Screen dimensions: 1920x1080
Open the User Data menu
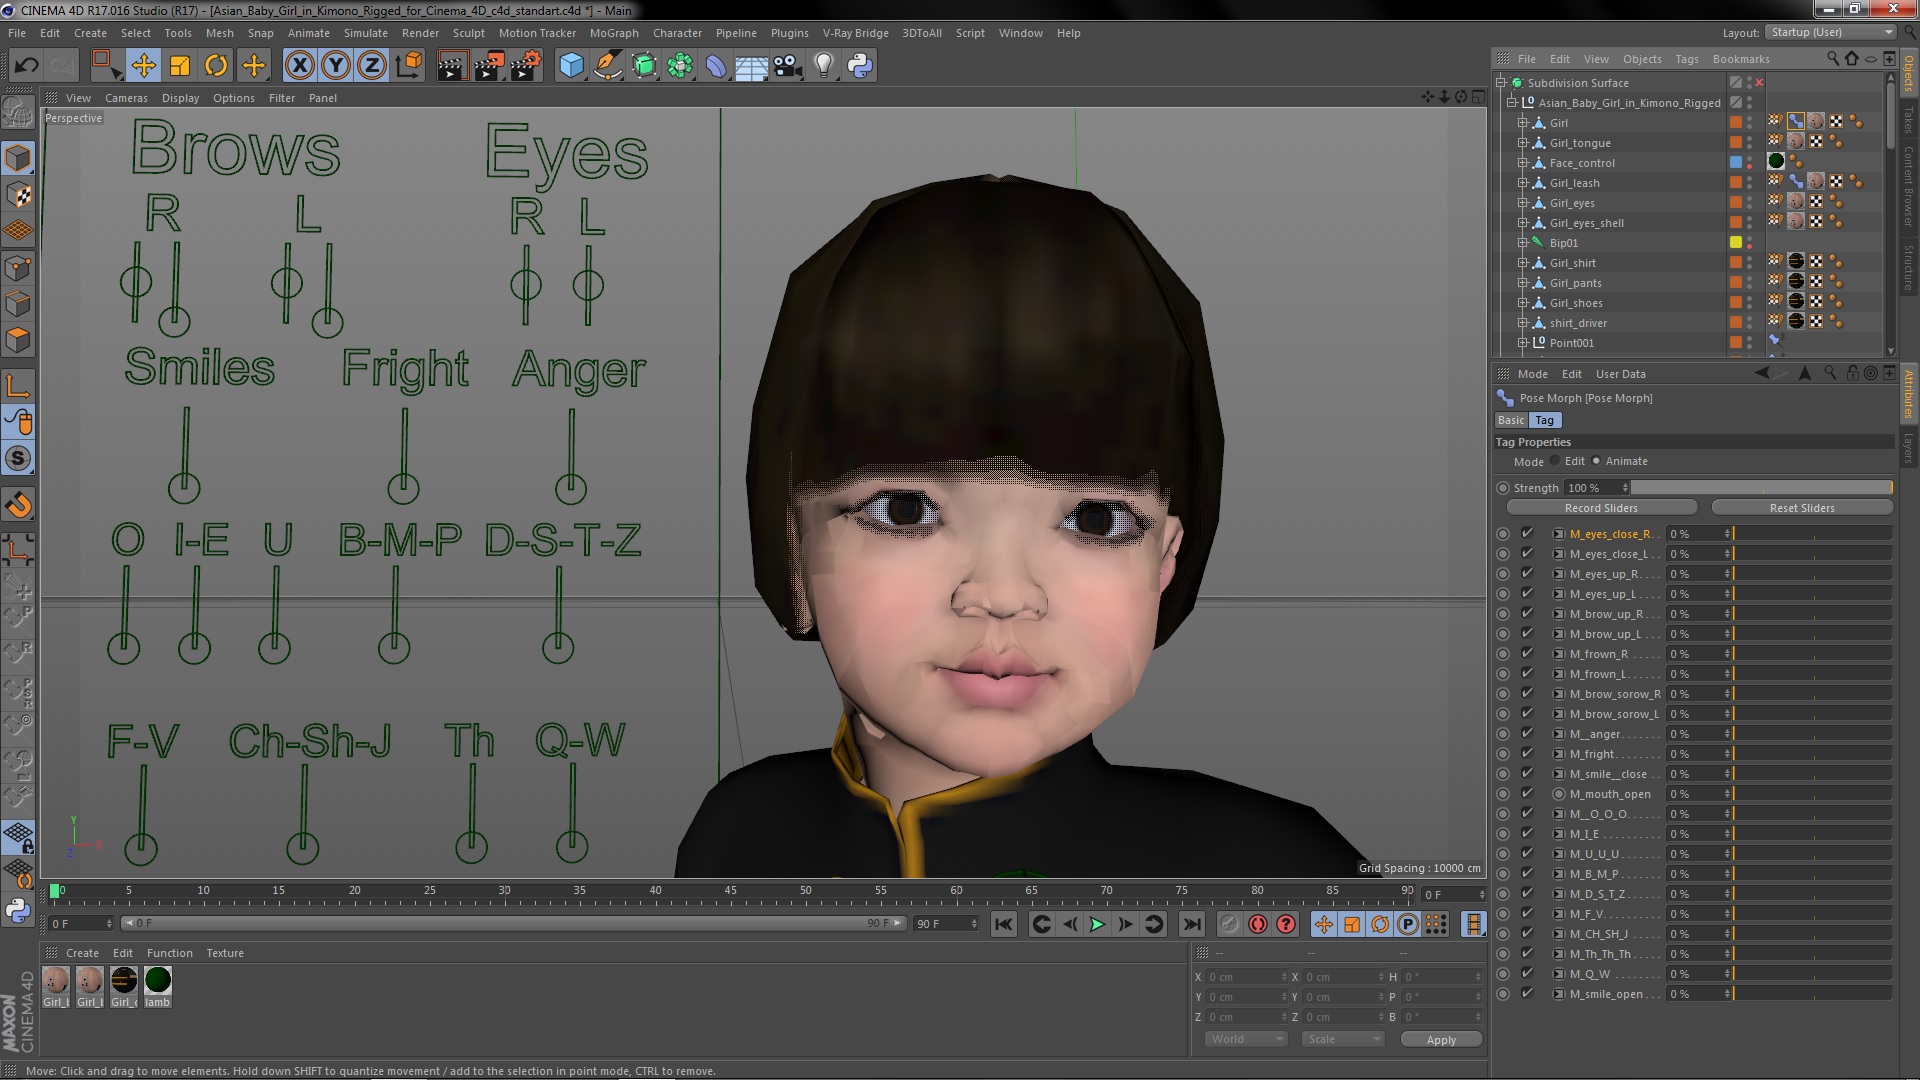pos(1620,374)
